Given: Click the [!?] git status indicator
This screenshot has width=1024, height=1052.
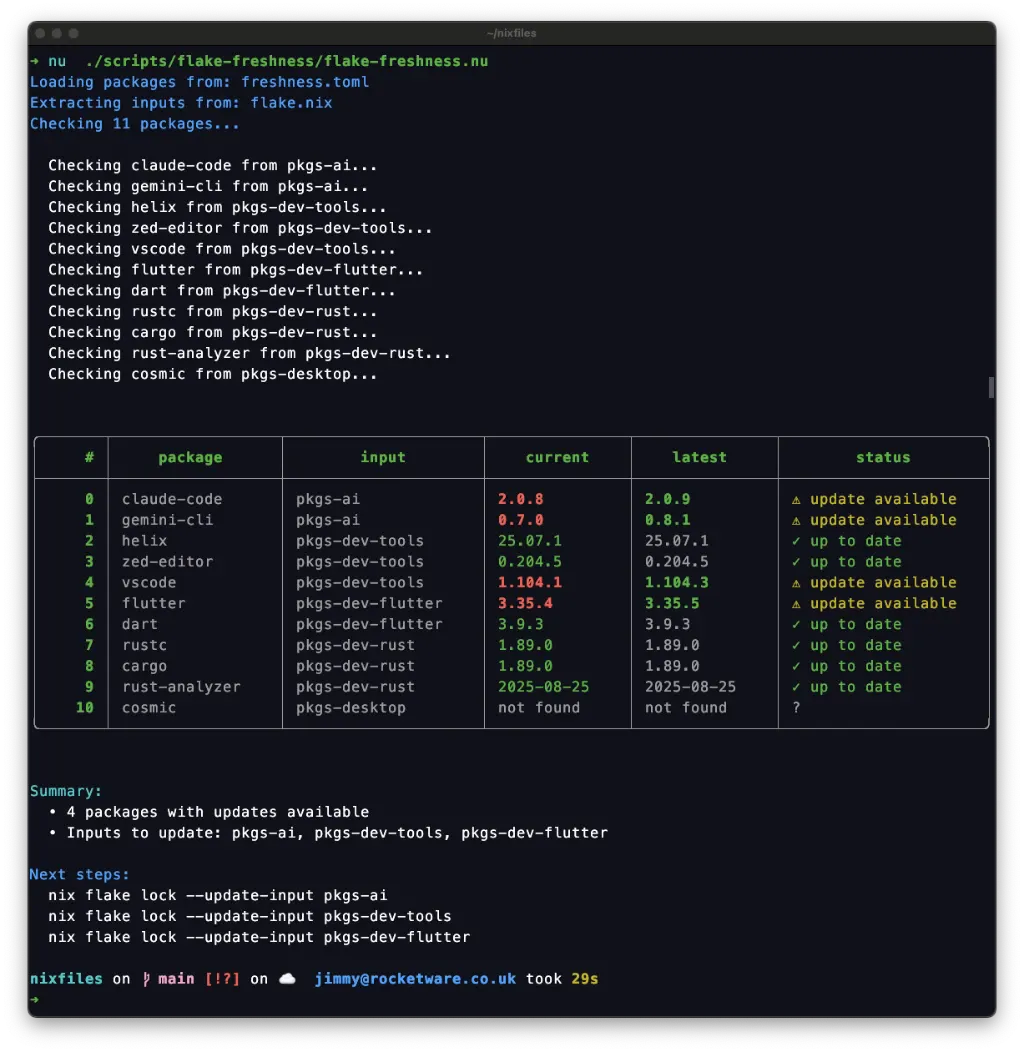Looking at the screenshot, I should [x=223, y=979].
